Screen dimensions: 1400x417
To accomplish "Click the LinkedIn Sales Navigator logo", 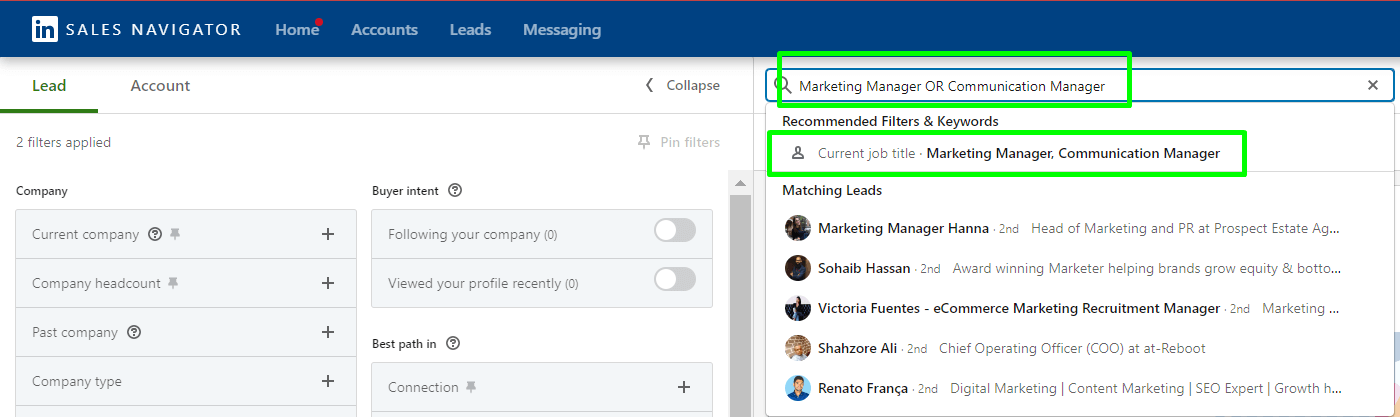I will tap(136, 29).
